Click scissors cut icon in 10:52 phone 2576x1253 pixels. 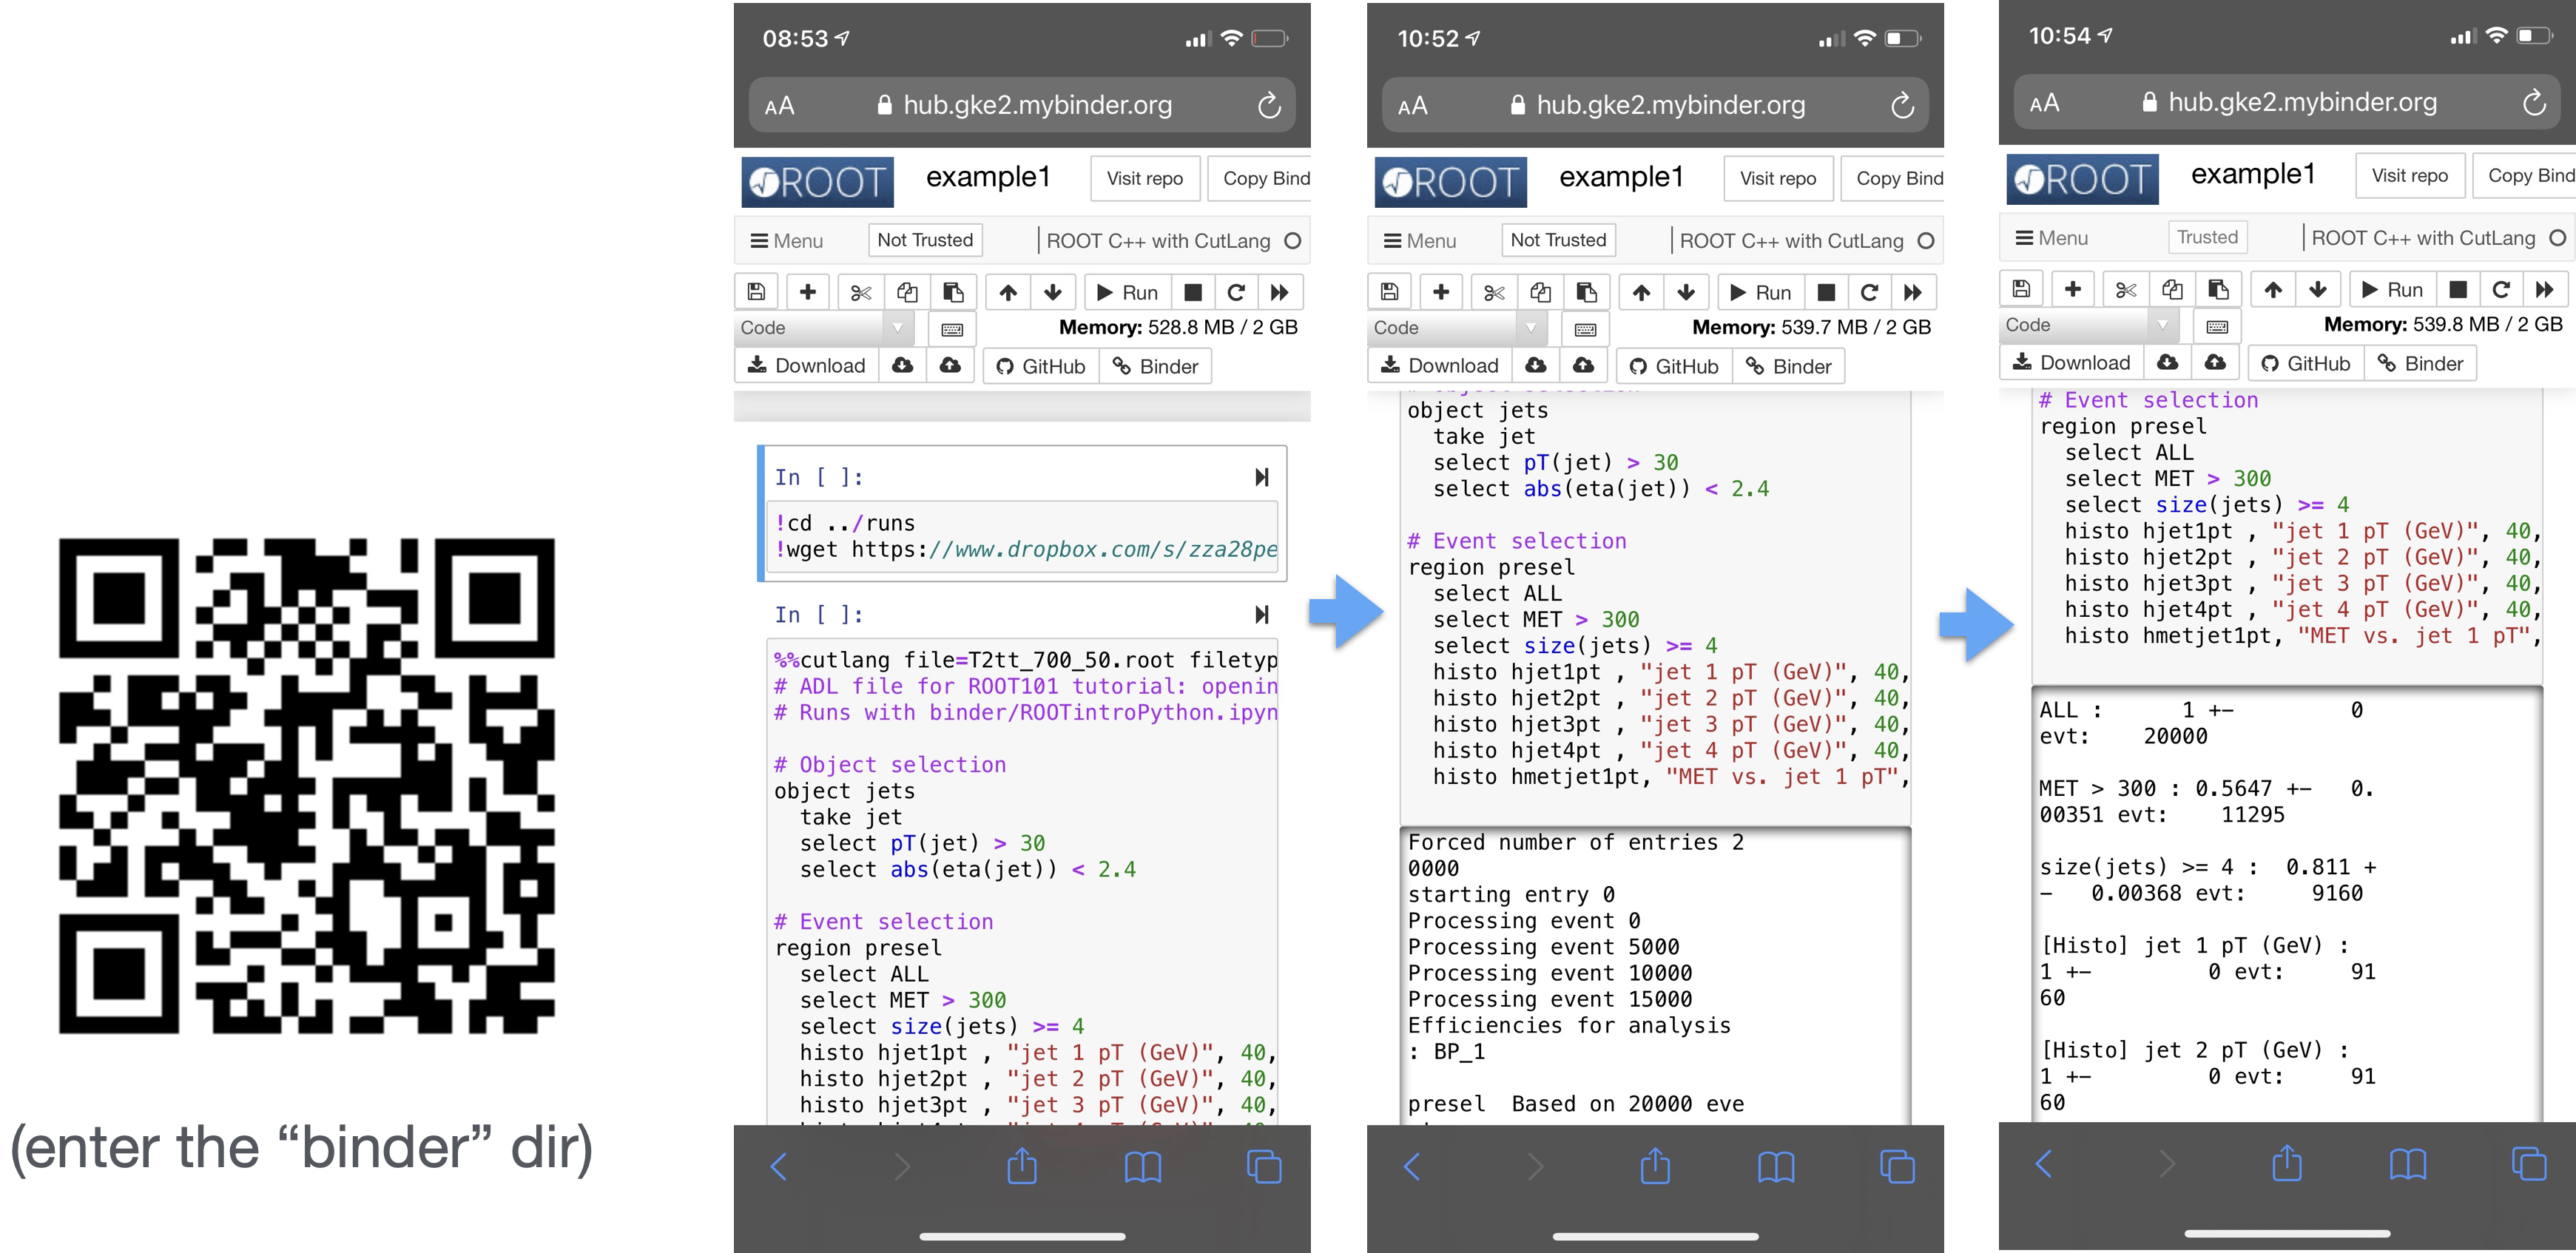(1494, 292)
